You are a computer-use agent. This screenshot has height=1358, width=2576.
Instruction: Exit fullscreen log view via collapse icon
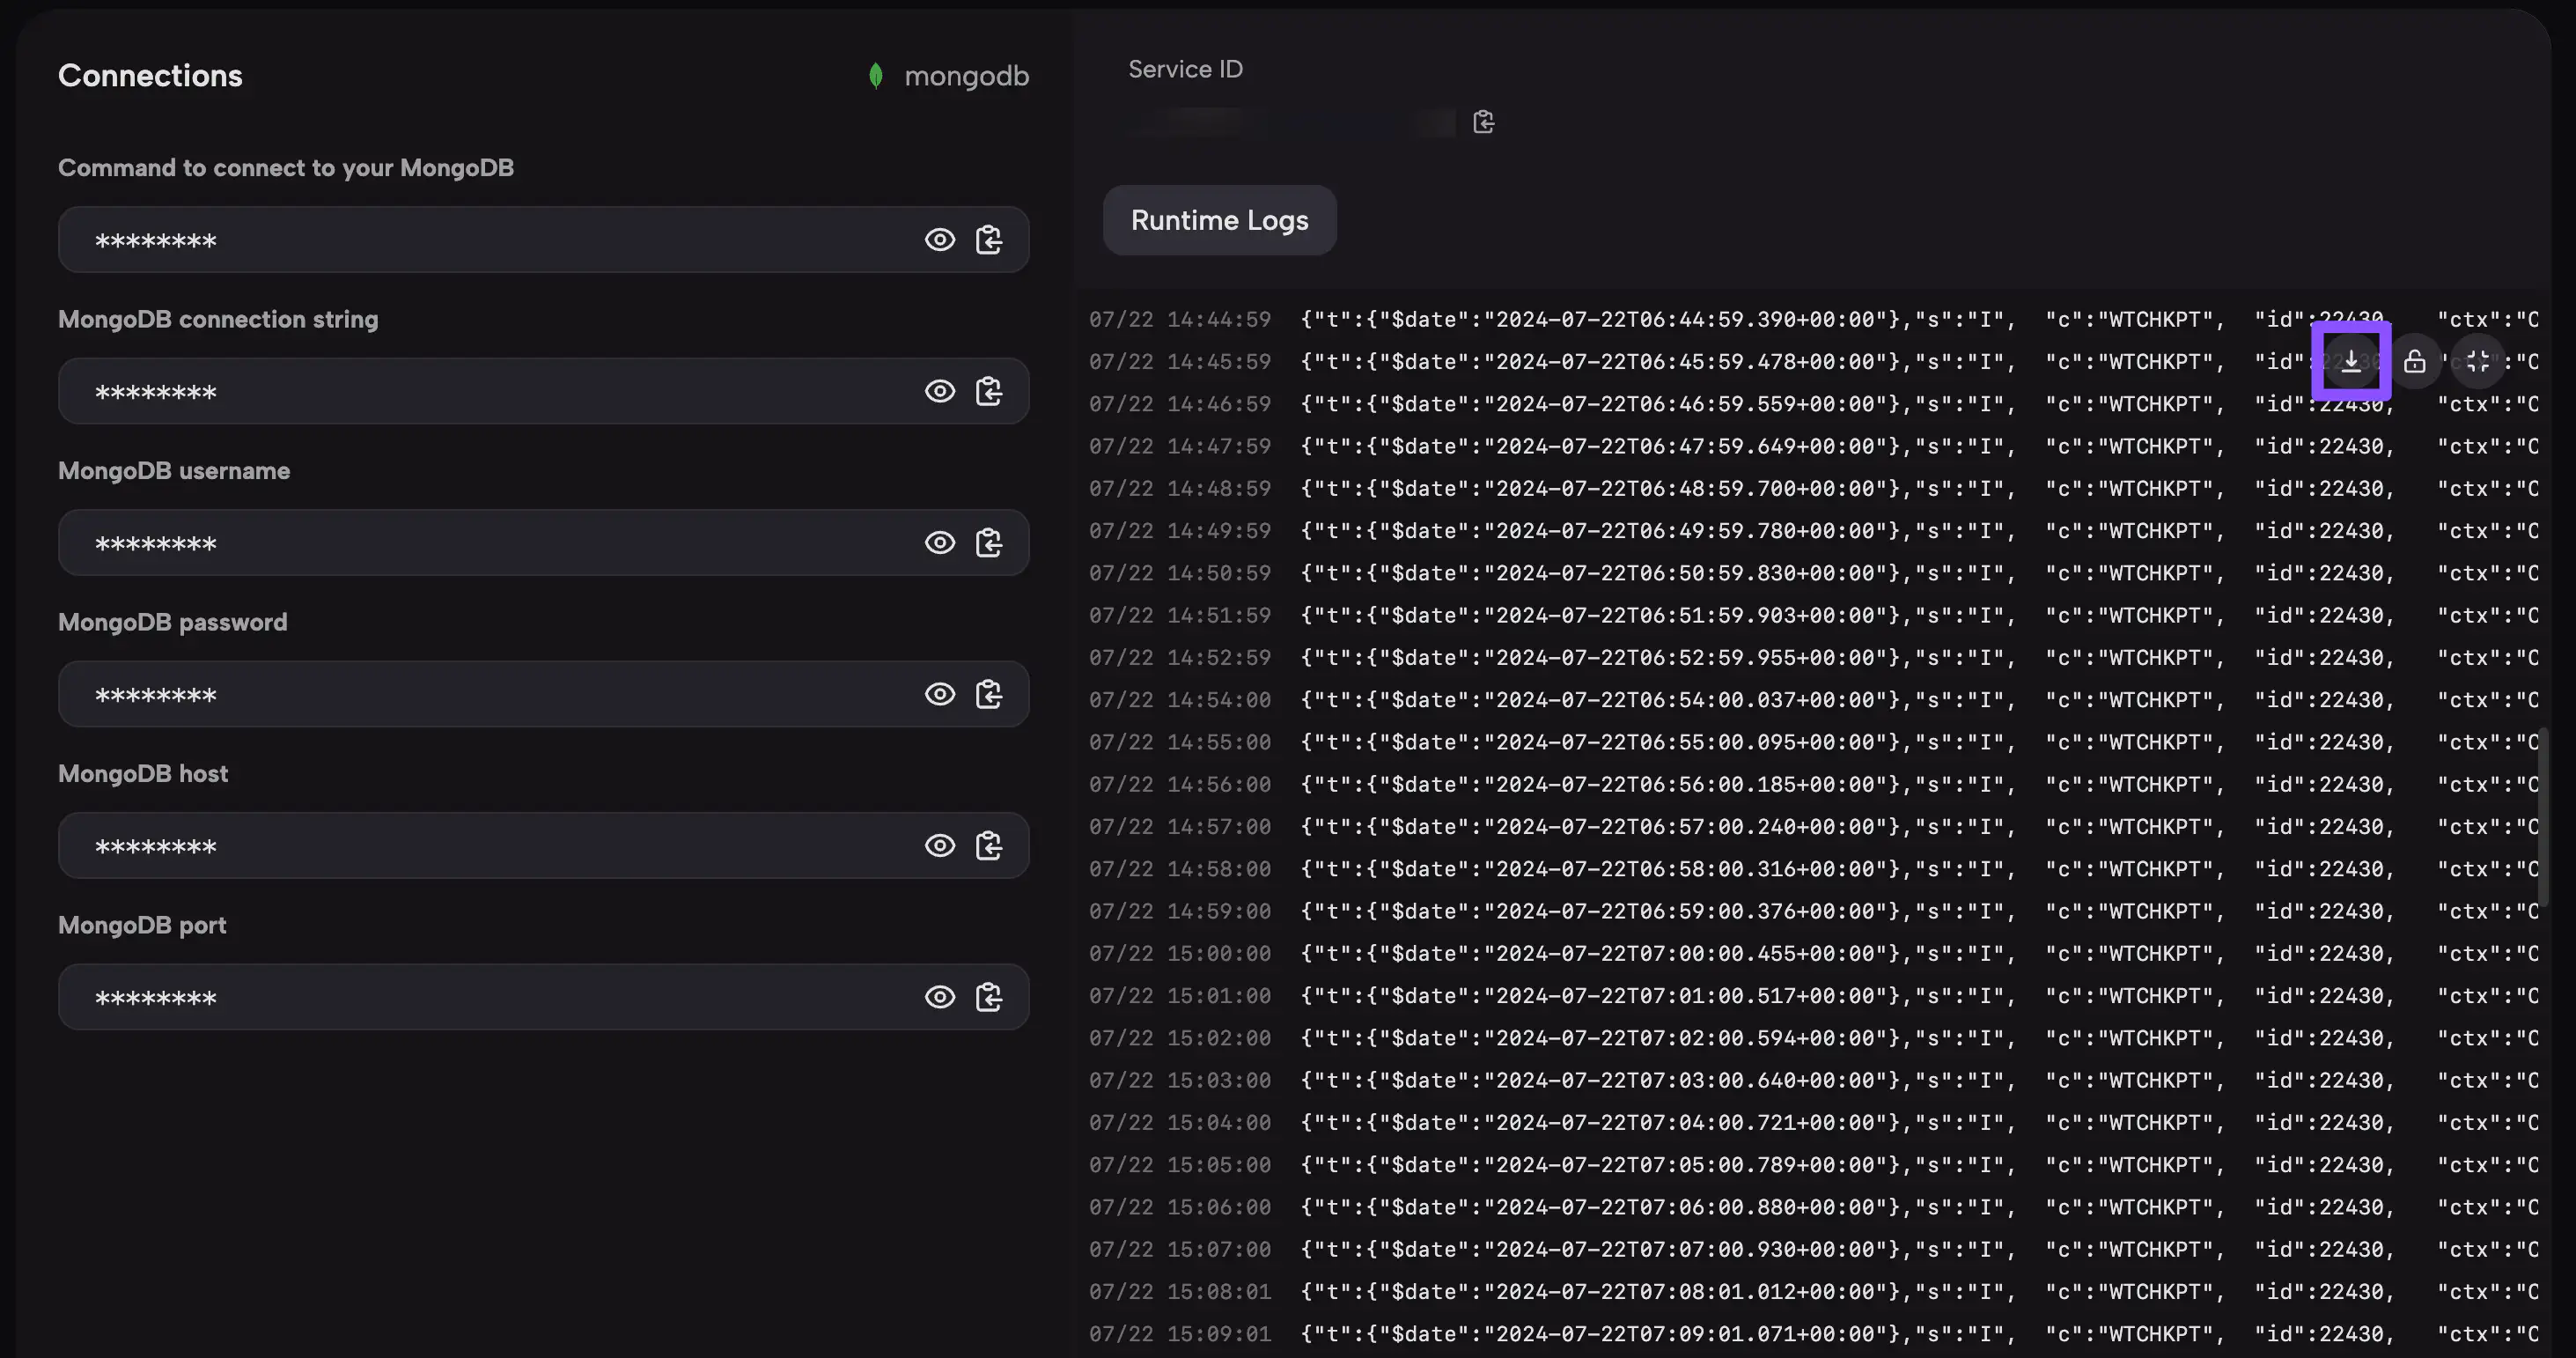click(2479, 361)
